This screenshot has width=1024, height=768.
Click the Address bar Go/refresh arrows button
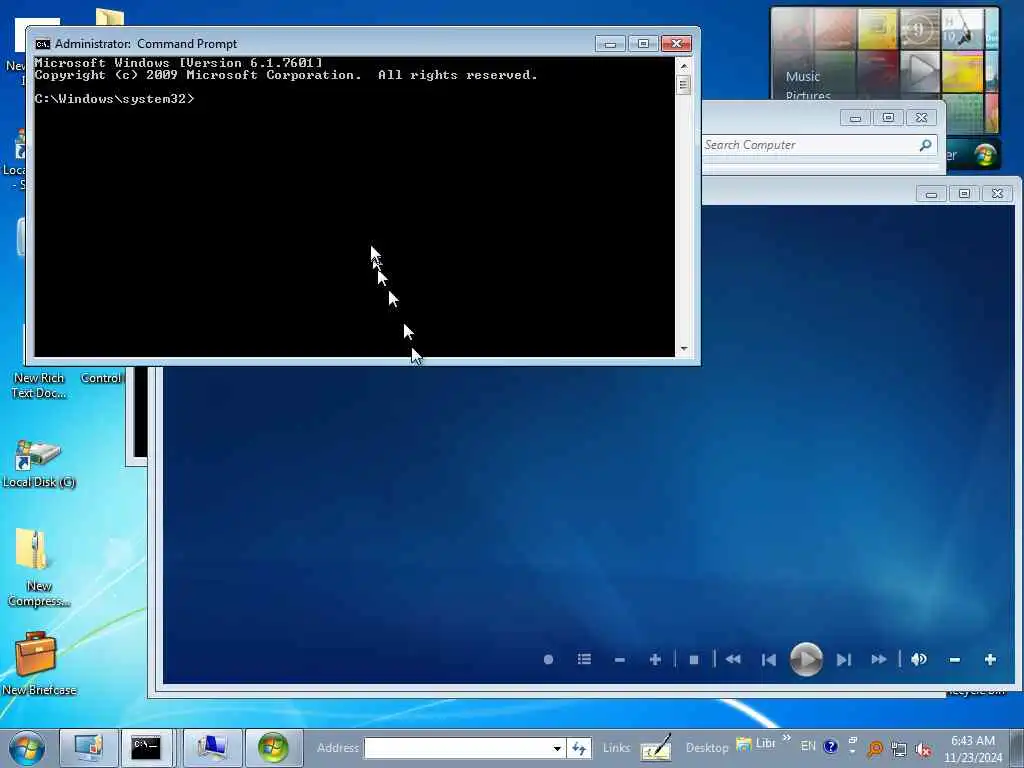[579, 748]
